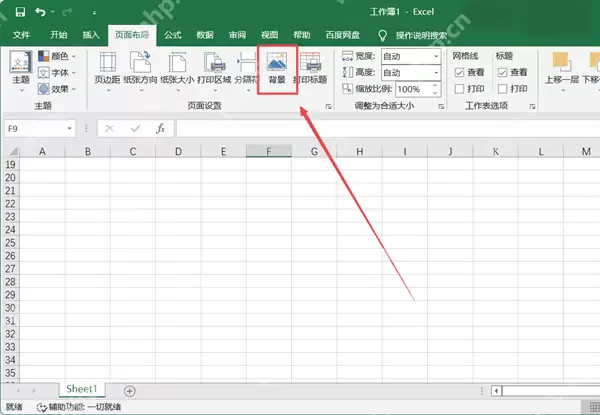This screenshot has width=600, height=415.
Task: Toggle the 标题 打印 checkbox
Action: pyautogui.click(x=502, y=89)
